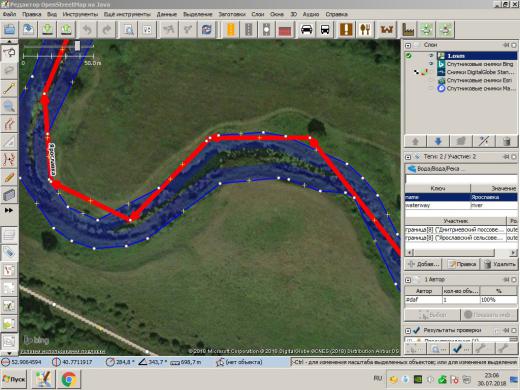Click the Правка button in tags panel
520x390 pixels.
coord(463,264)
